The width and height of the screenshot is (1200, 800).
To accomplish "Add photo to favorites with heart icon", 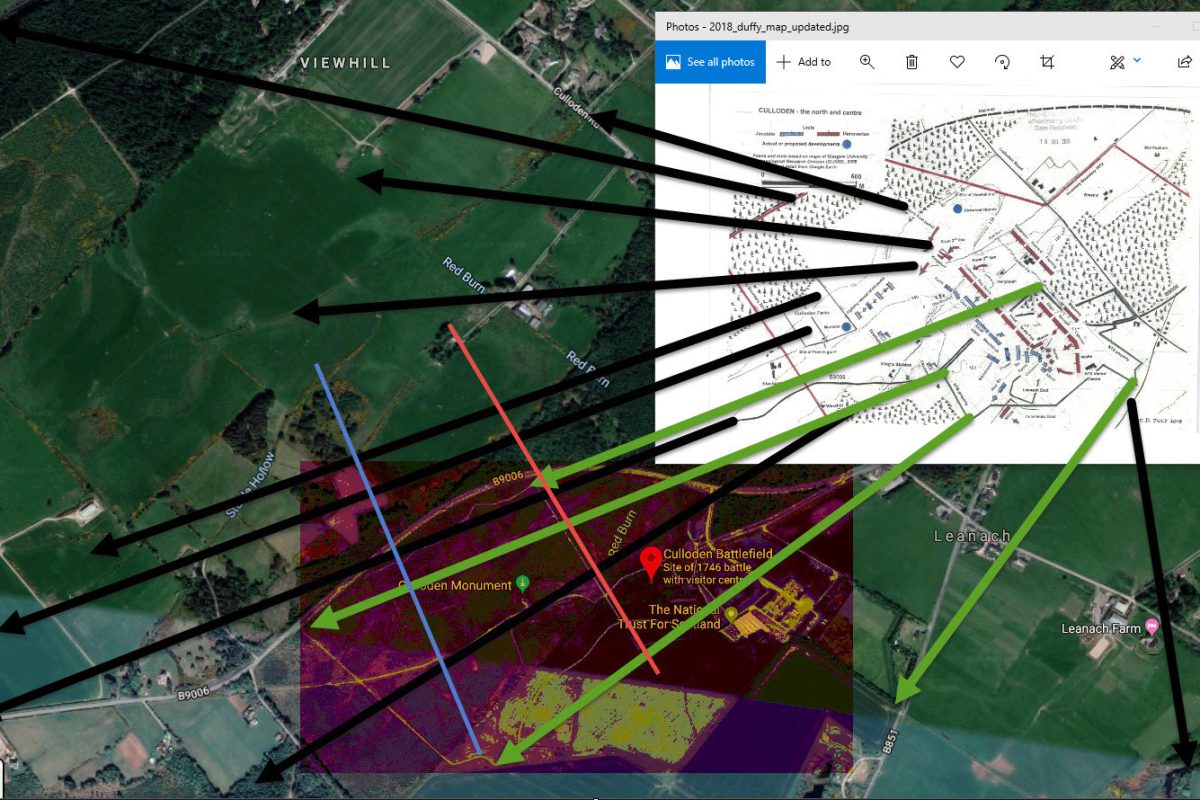I will (x=957, y=62).
